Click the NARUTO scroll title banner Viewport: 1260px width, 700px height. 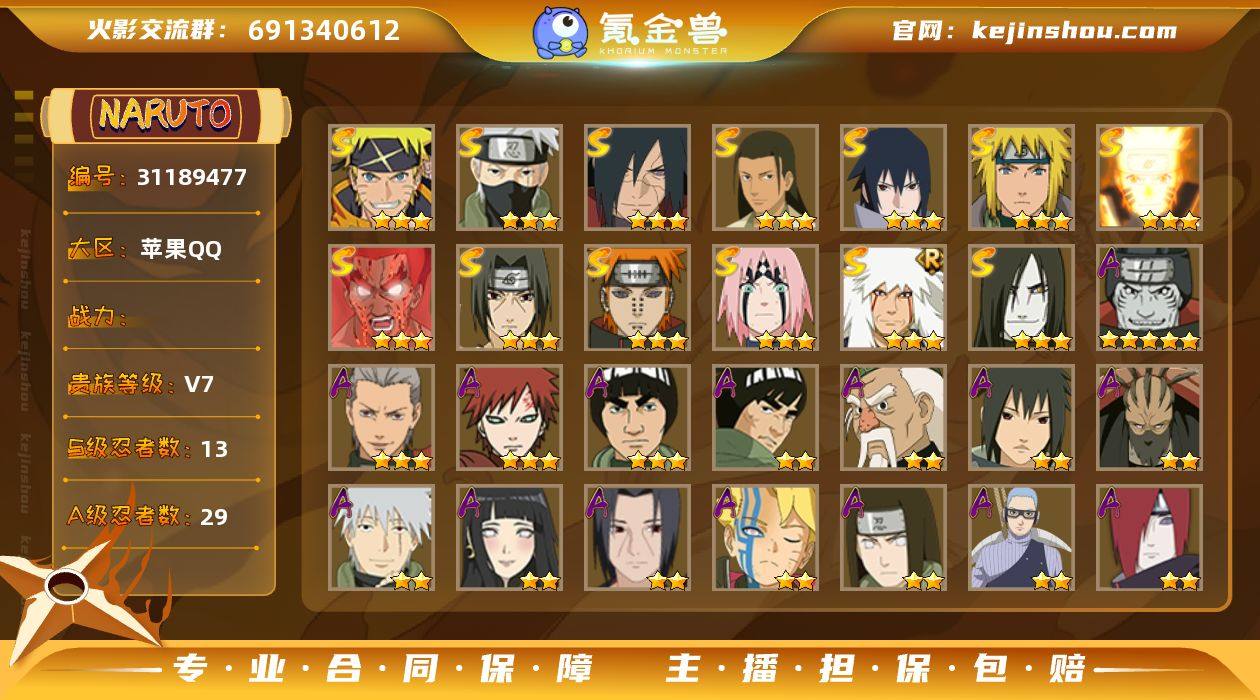165,115
